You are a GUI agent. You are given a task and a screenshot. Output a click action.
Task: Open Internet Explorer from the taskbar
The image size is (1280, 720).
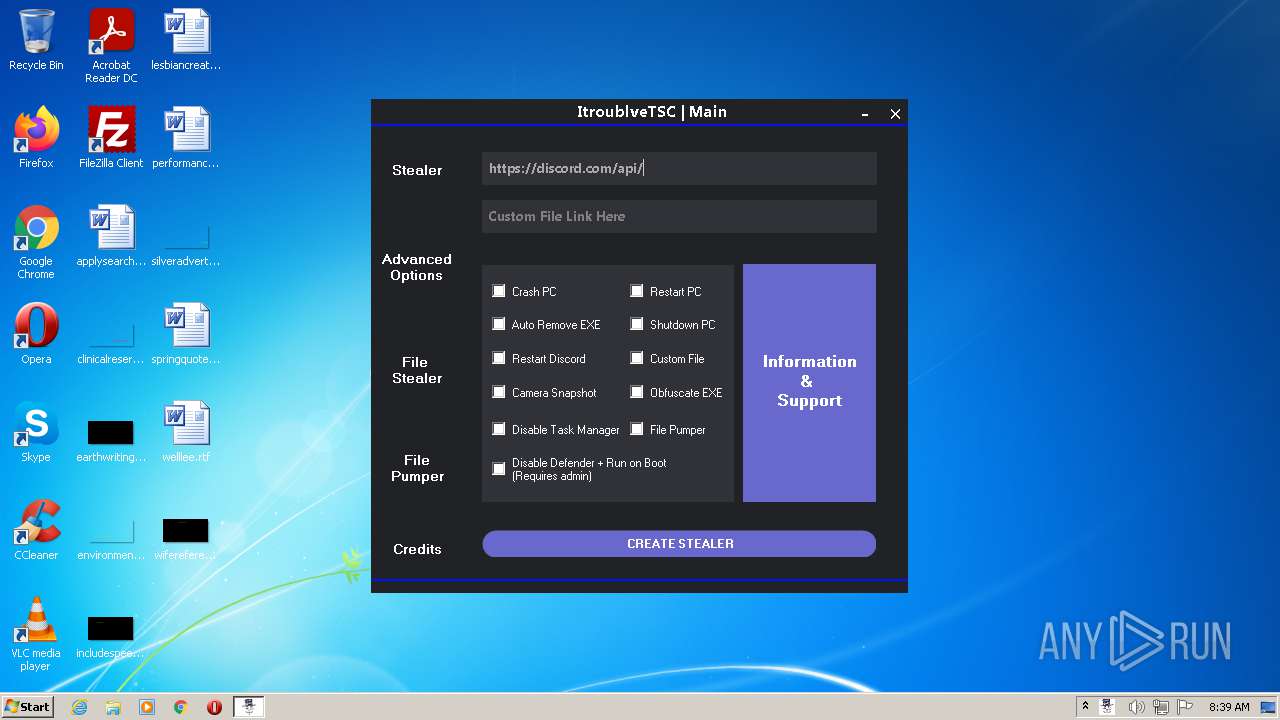tap(80, 707)
